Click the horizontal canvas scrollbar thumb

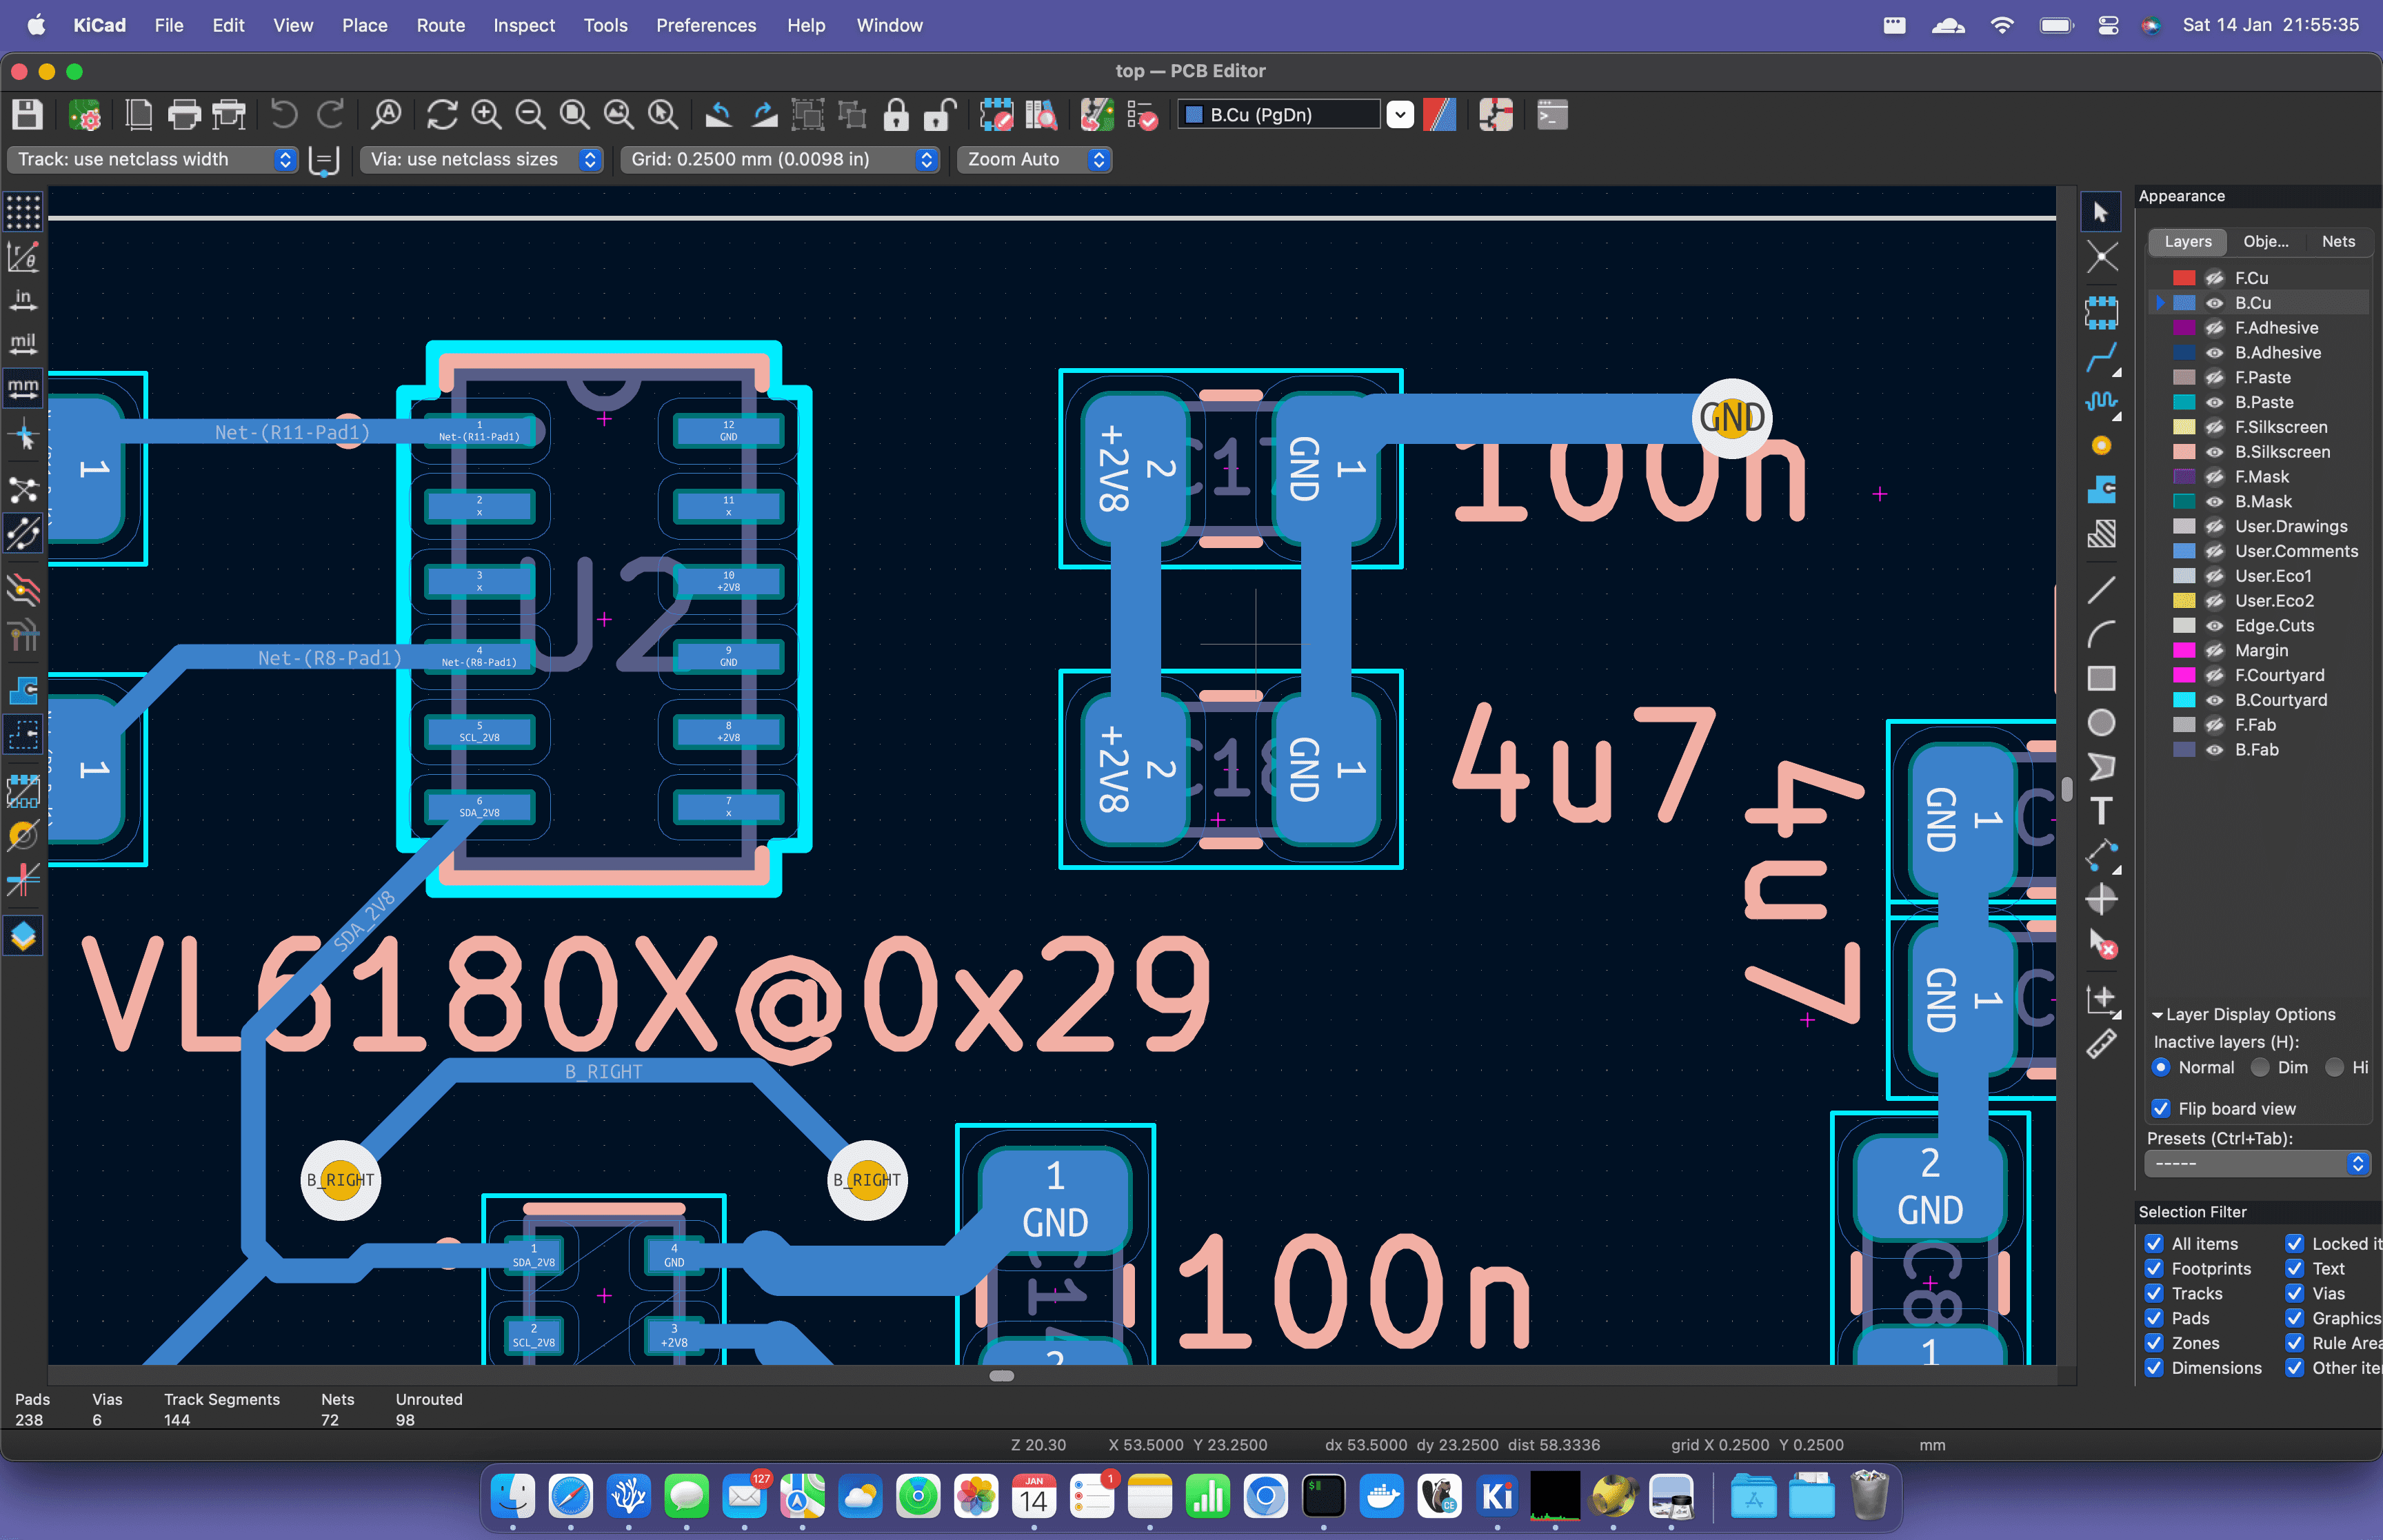point(1001,1376)
